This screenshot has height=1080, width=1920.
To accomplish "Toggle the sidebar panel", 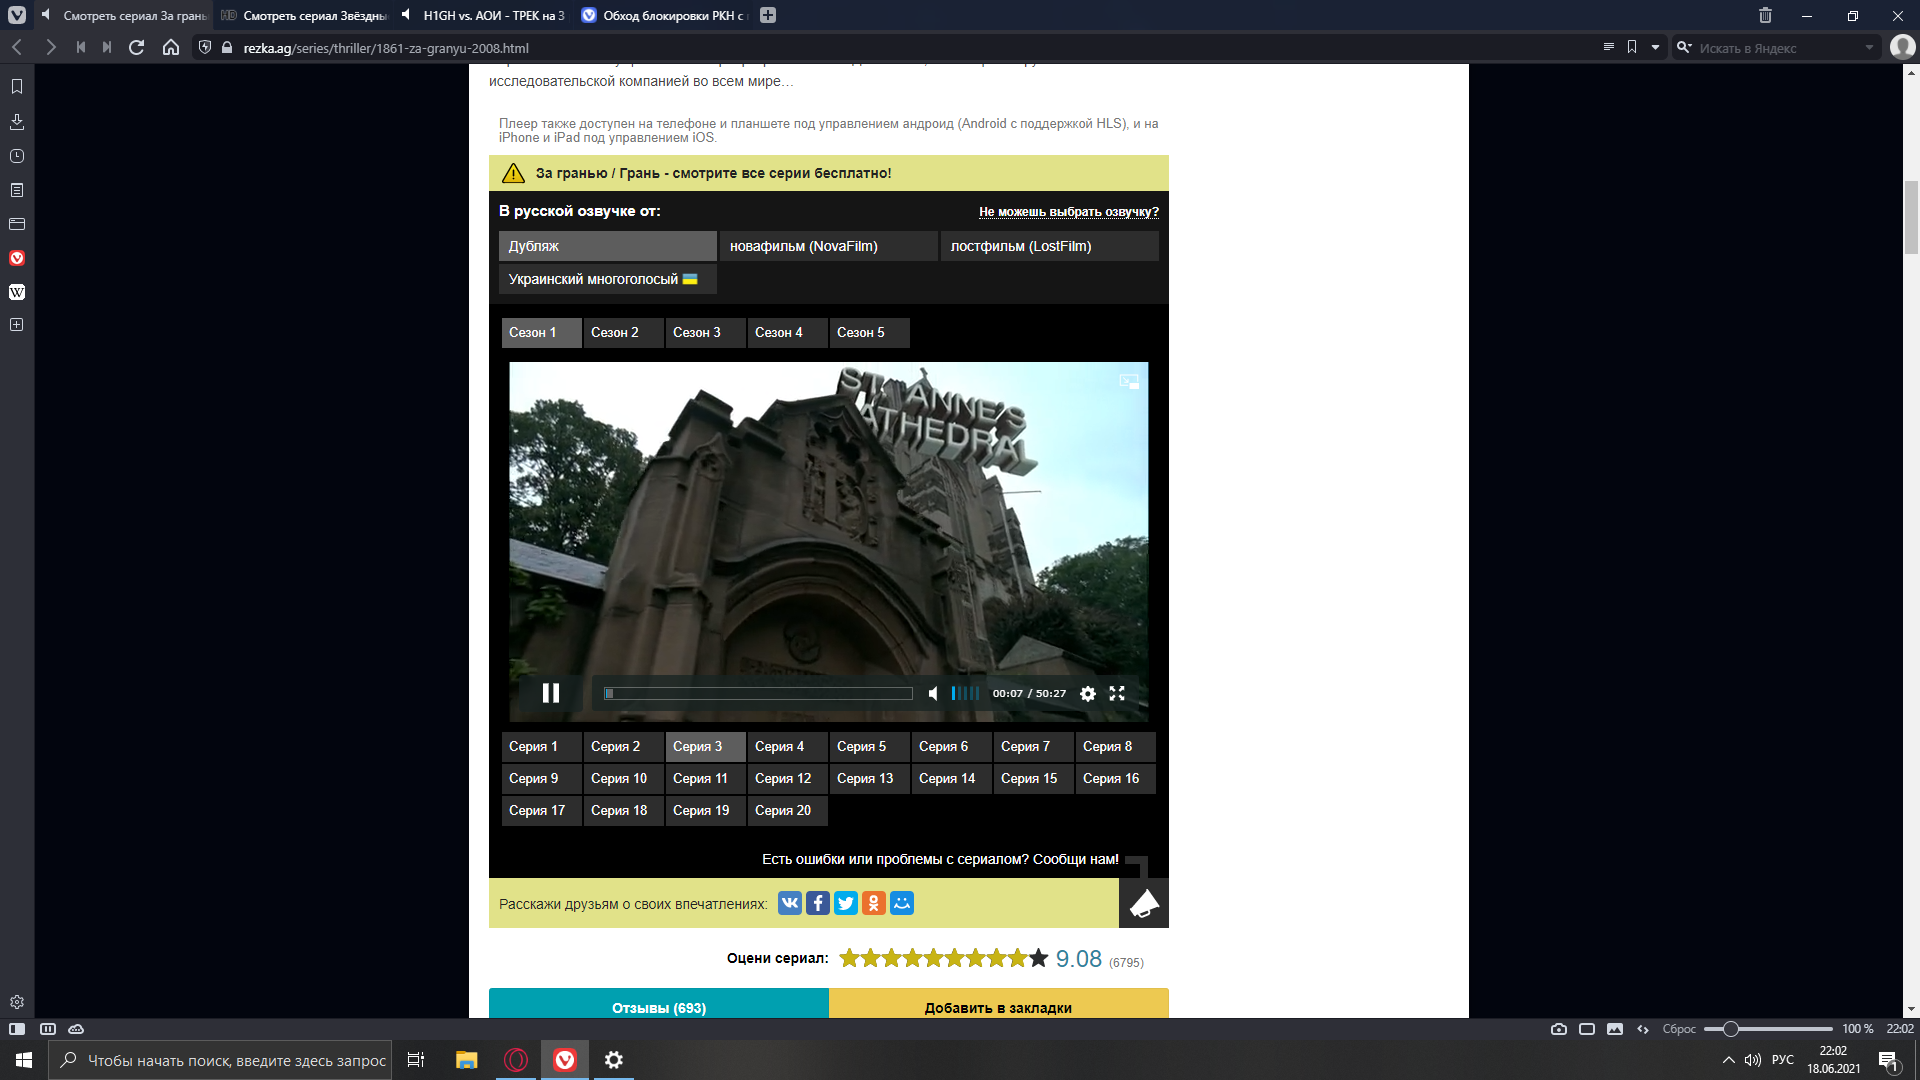I will click(17, 1028).
